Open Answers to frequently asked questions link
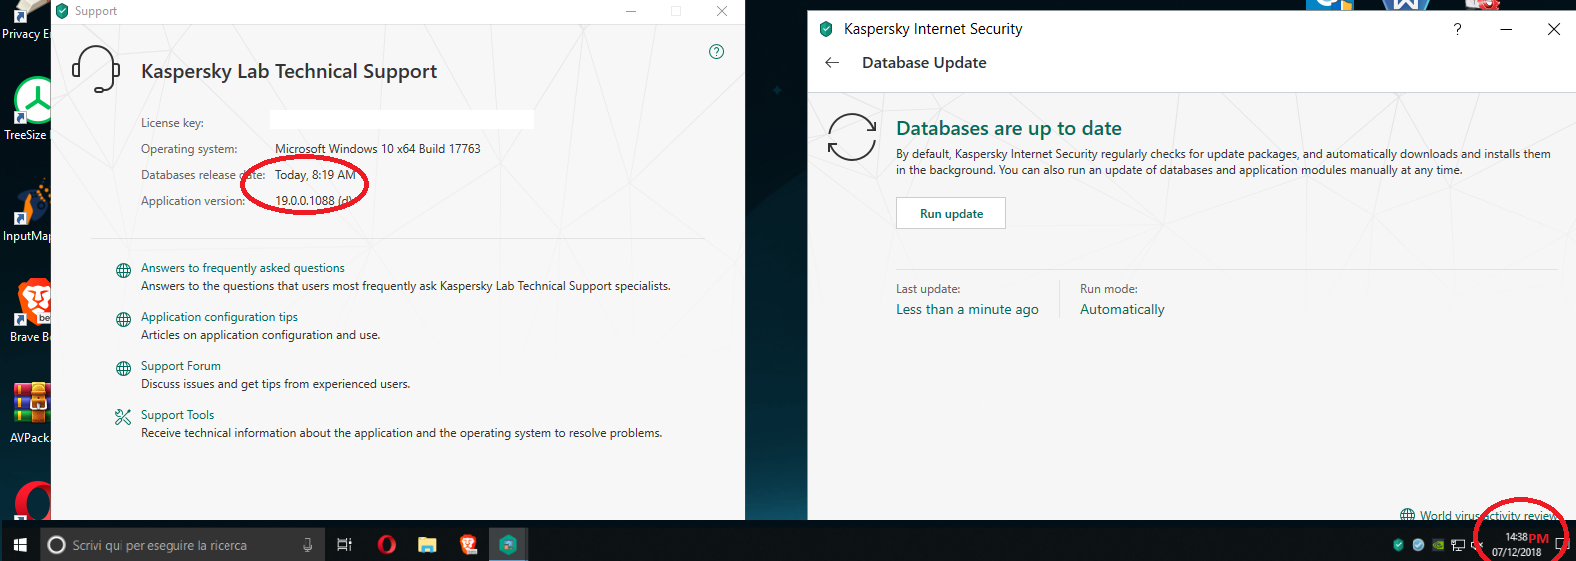Image resolution: width=1576 pixels, height=561 pixels. (x=243, y=268)
